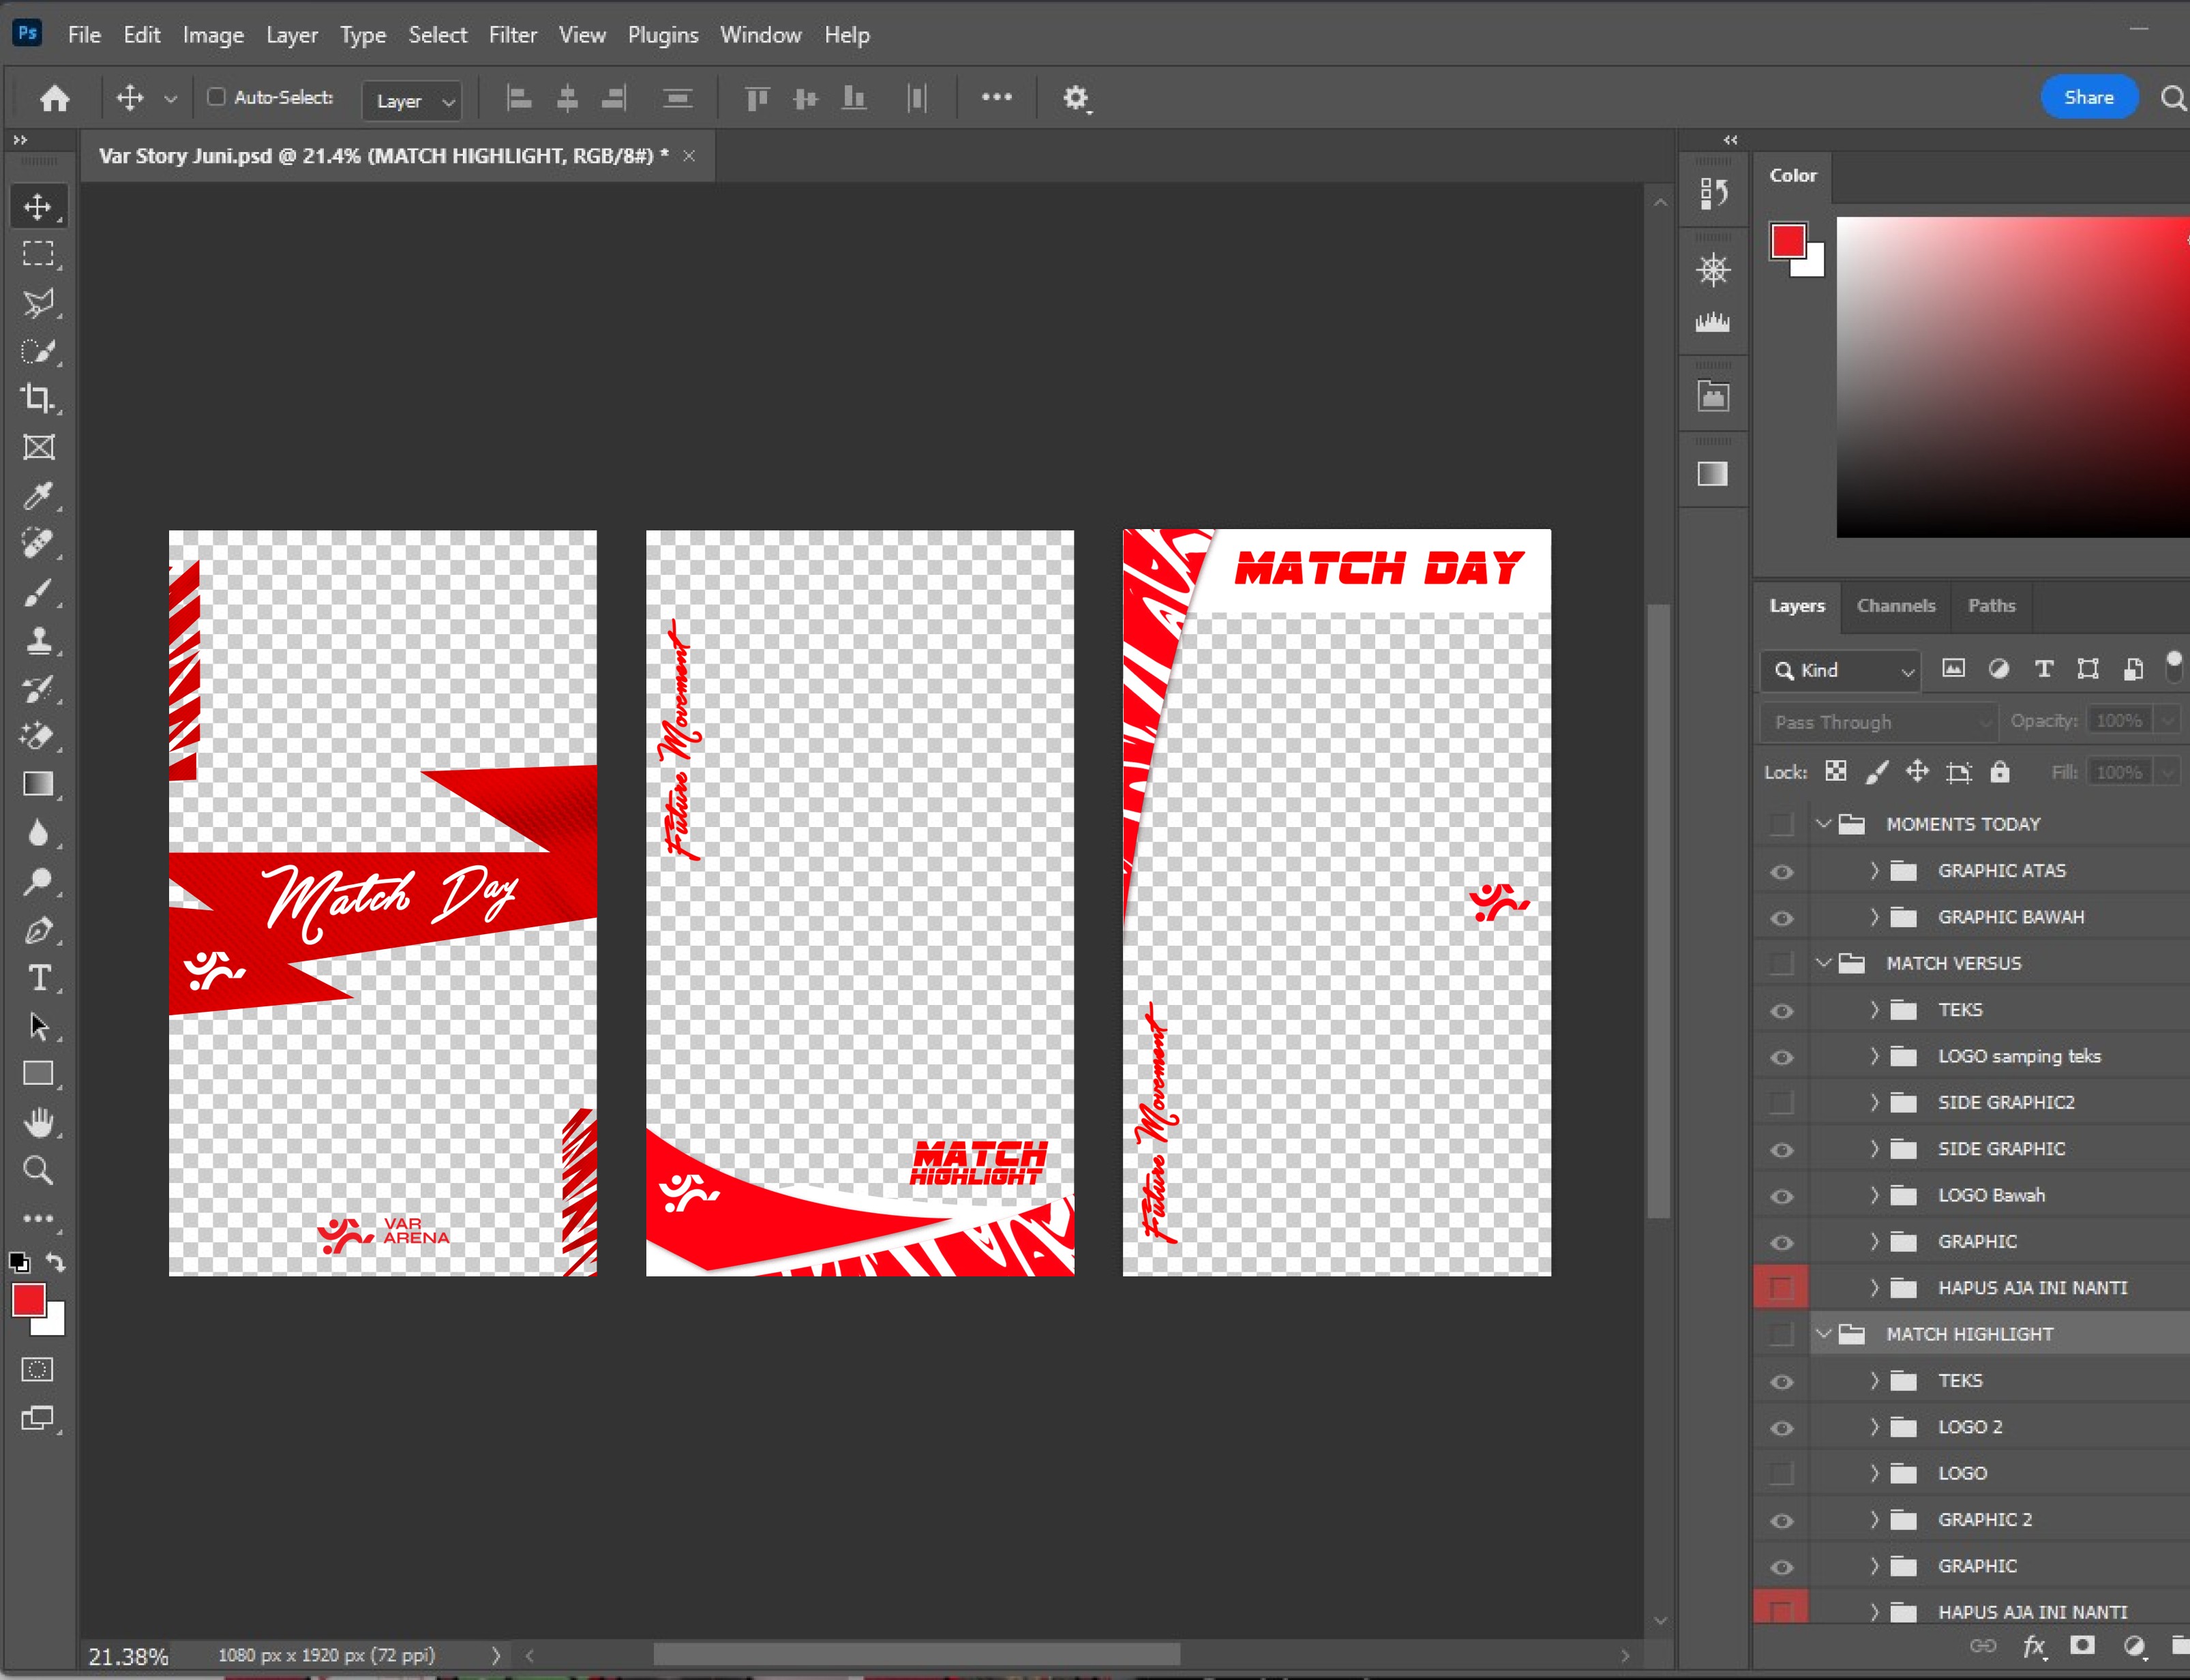Select the Clone Stamp tool
Viewport: 2190px width, 1680px height.
coord(38,640)
